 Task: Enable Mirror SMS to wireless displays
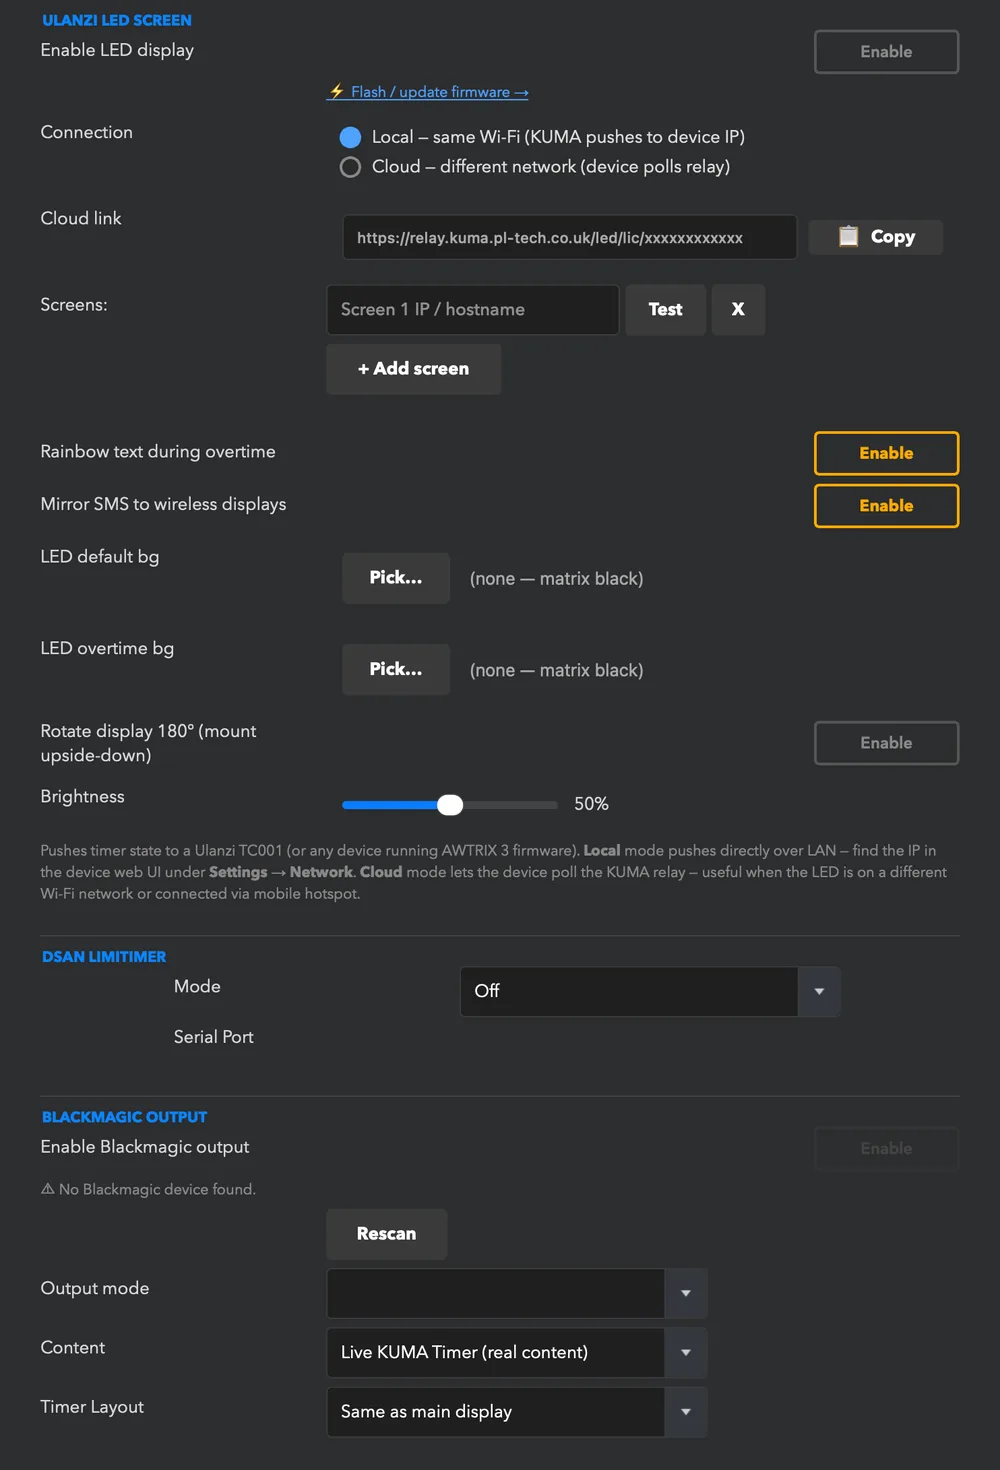point(886,506)
